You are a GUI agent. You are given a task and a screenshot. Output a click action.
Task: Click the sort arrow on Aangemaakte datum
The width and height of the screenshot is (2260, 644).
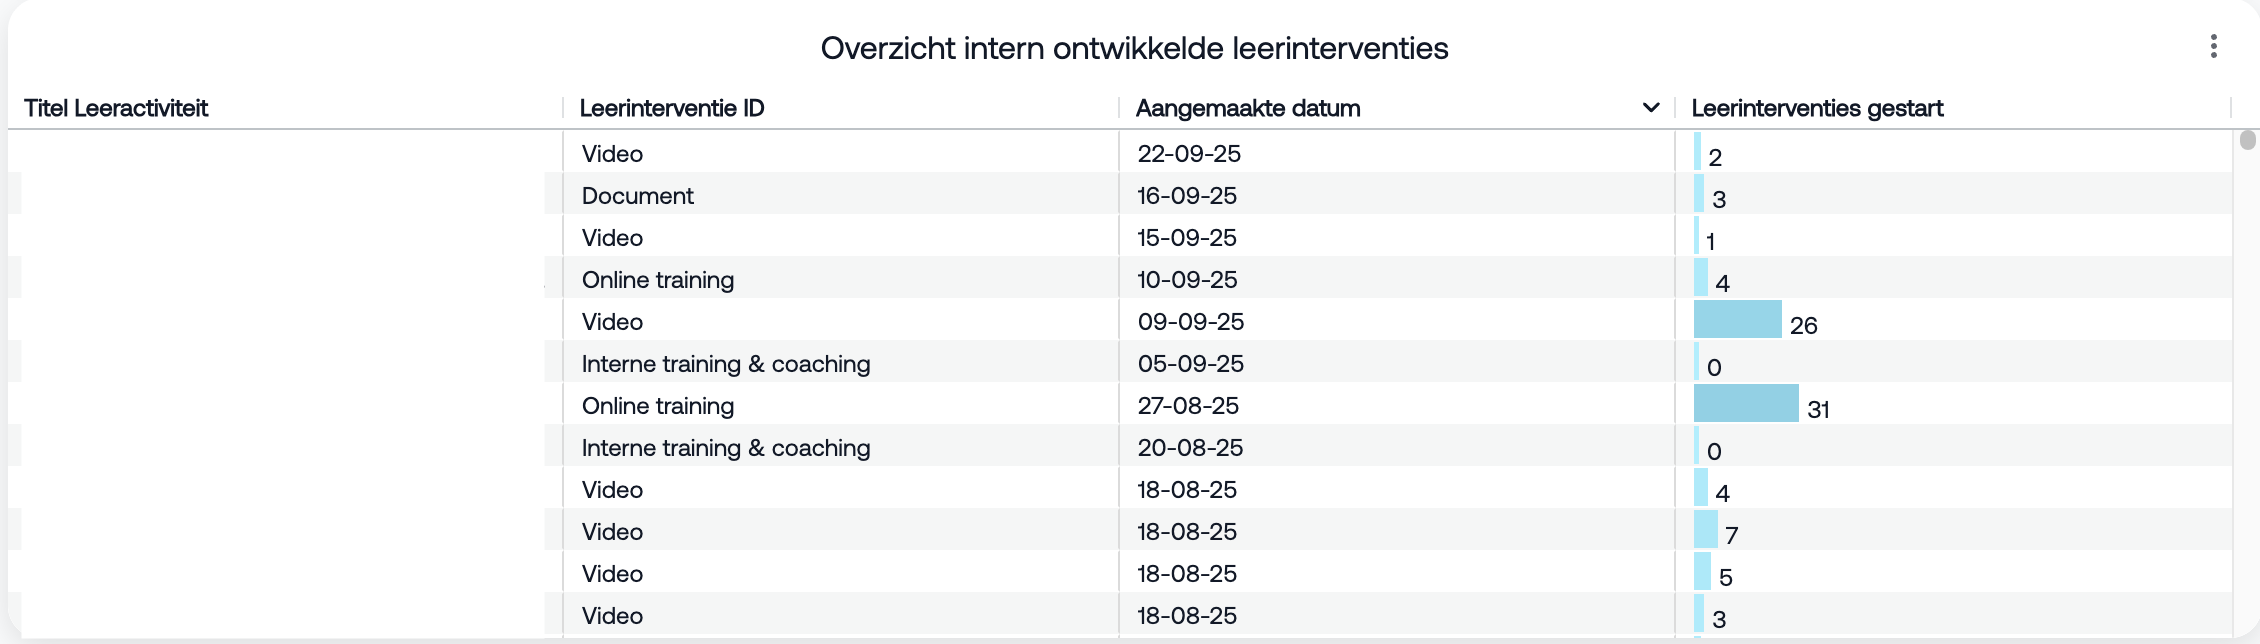click(x=1651, y=108)
